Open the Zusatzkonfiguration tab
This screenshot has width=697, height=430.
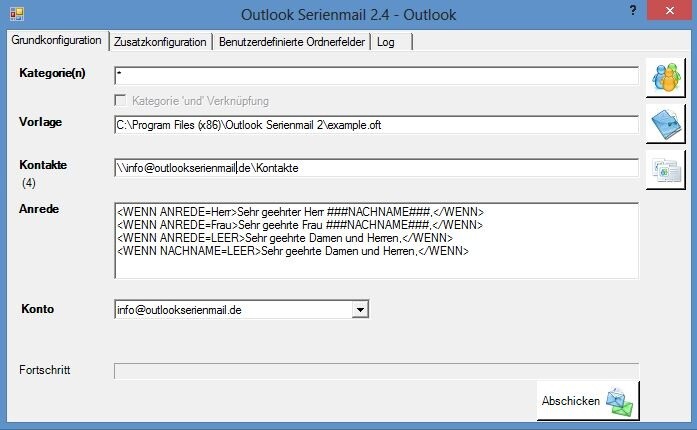click(160, 42)
